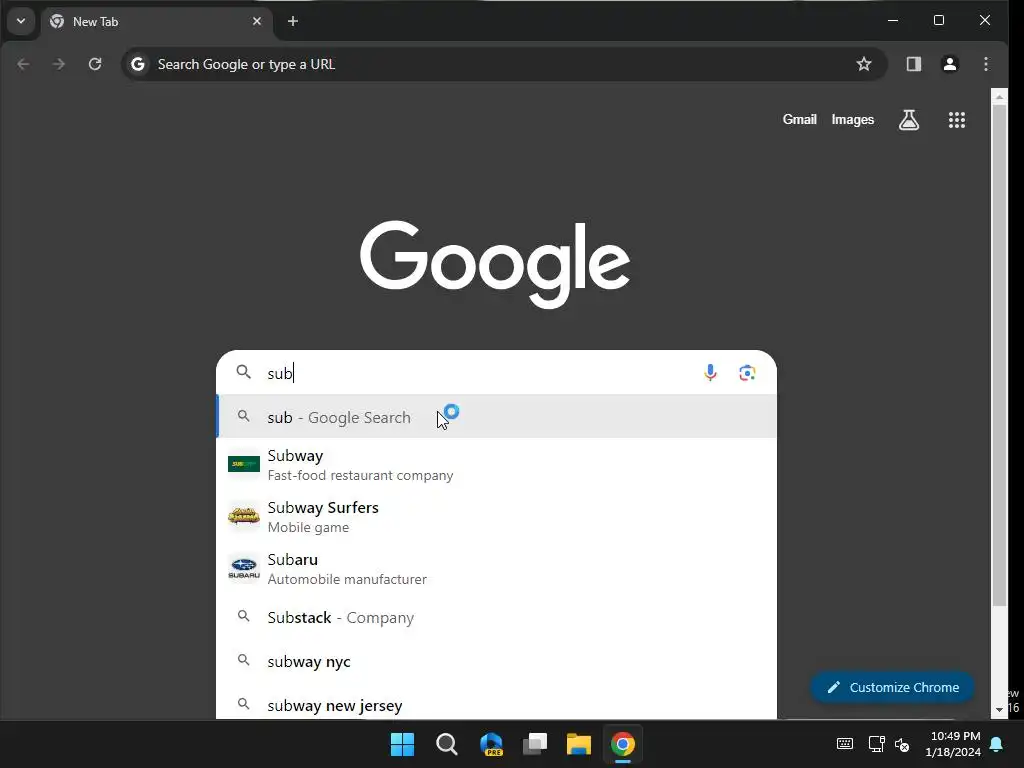The height and width of the screenshot is (768, 1024).
Task: Click in the address bar URL field
Action: 503,64
